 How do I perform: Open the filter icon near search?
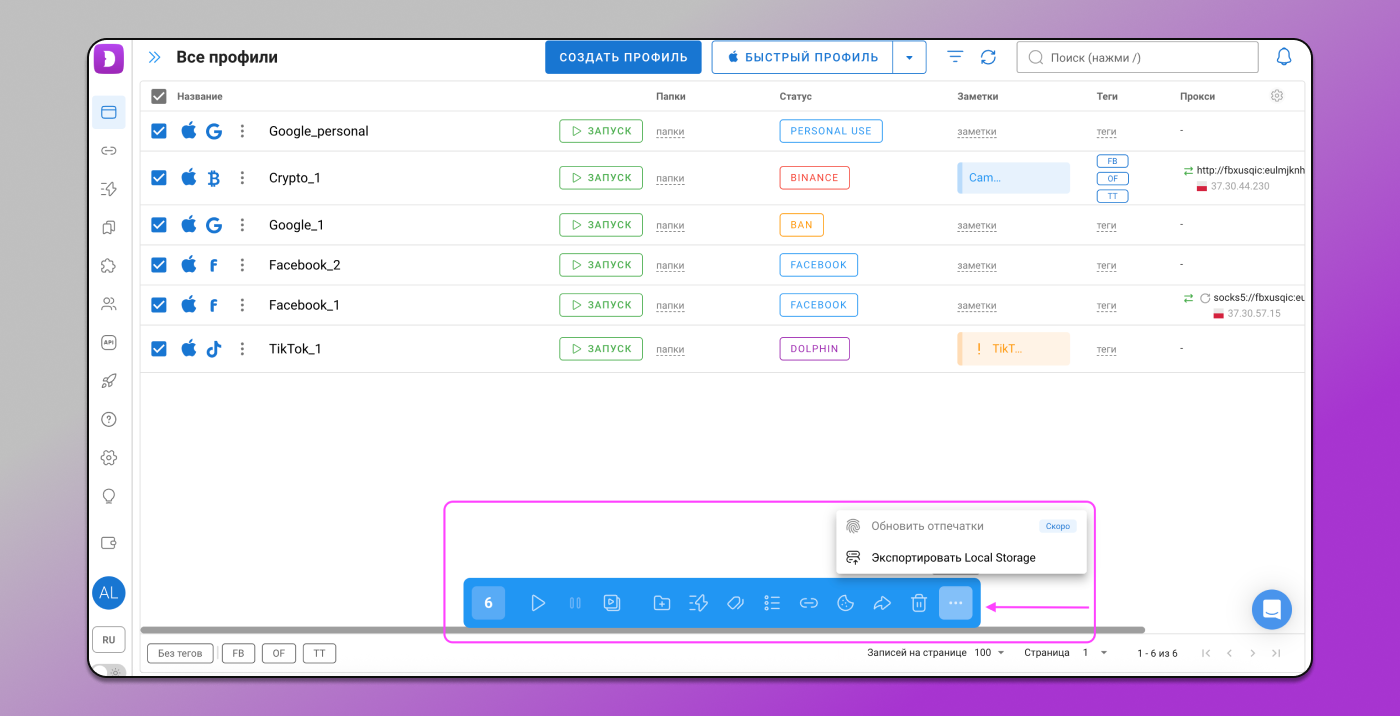pos(955,57)
